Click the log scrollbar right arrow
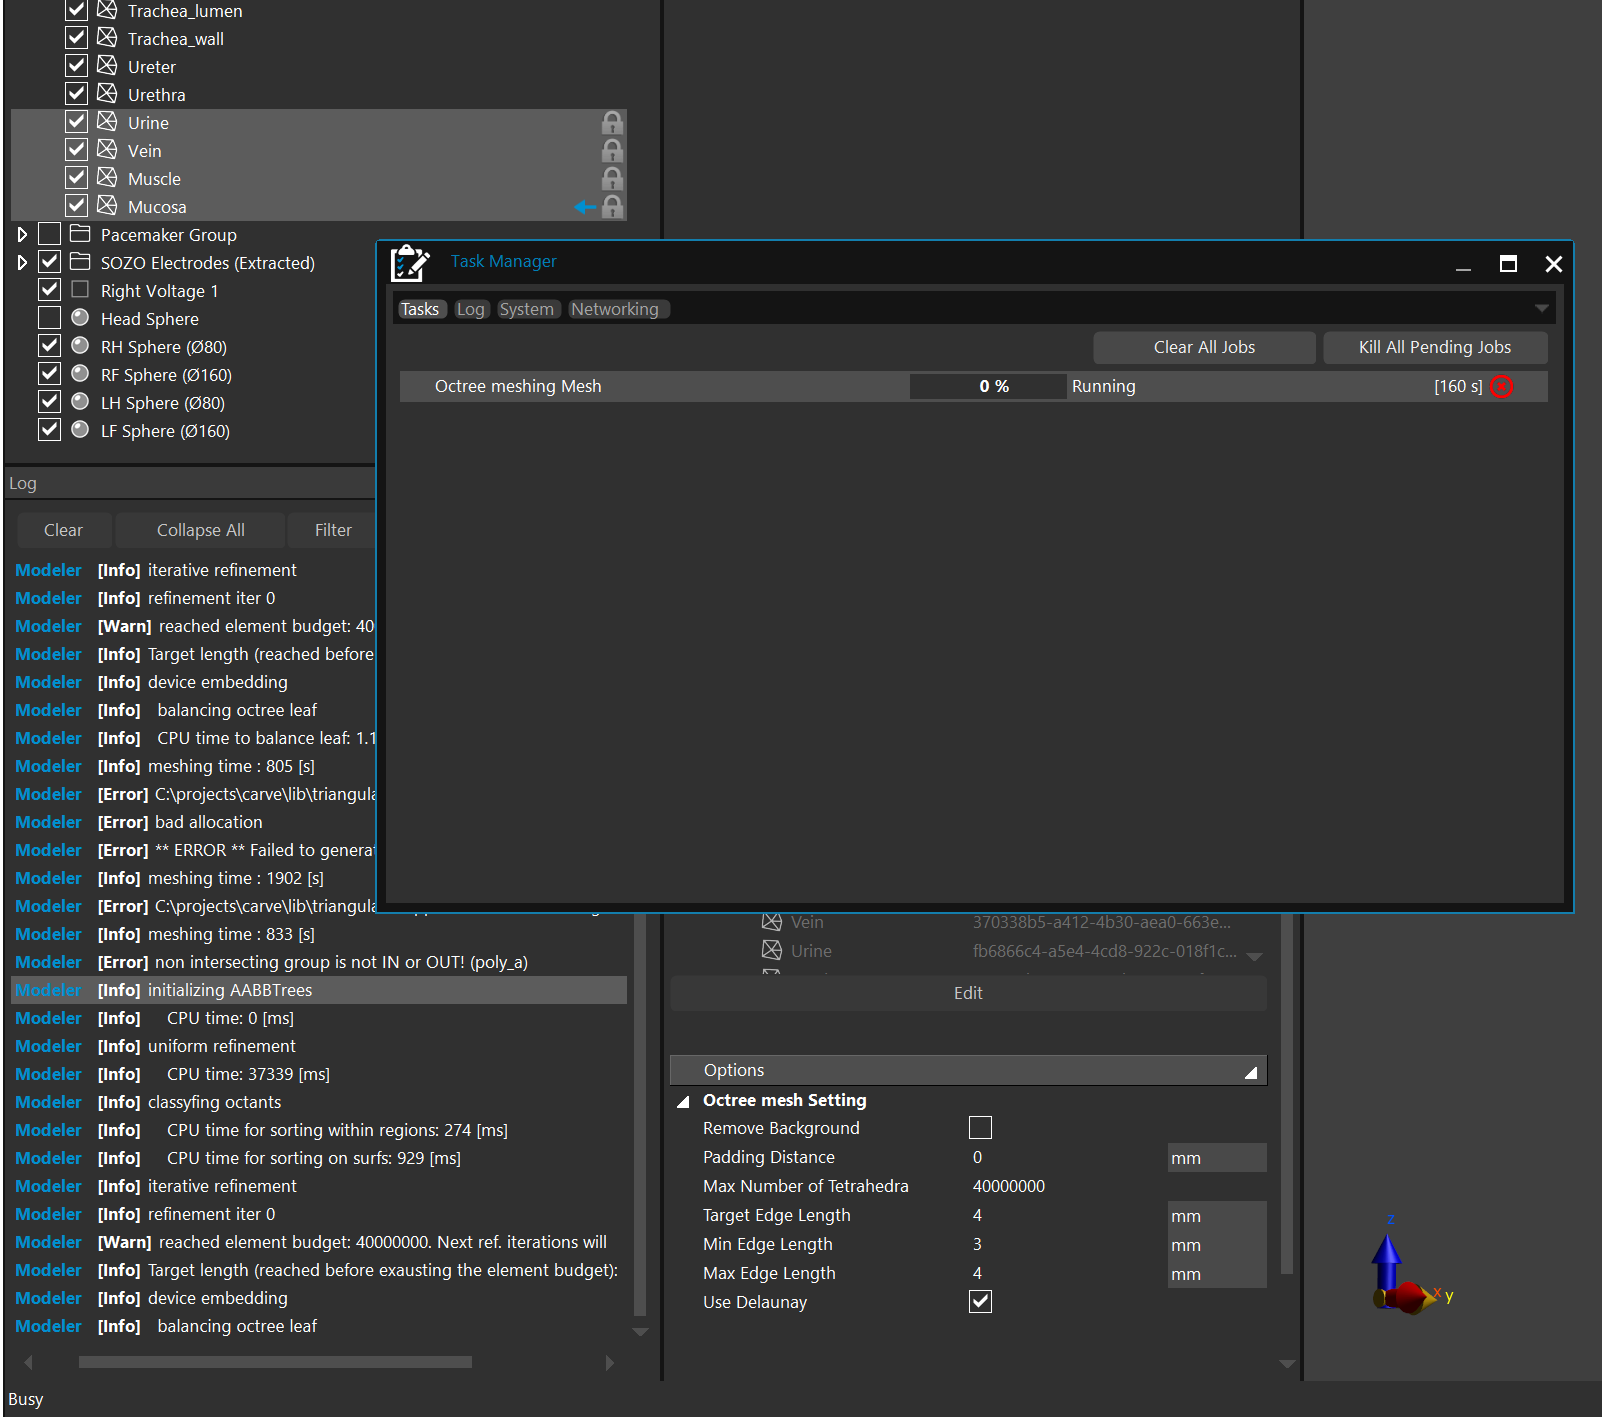 tap(610, 1362)
